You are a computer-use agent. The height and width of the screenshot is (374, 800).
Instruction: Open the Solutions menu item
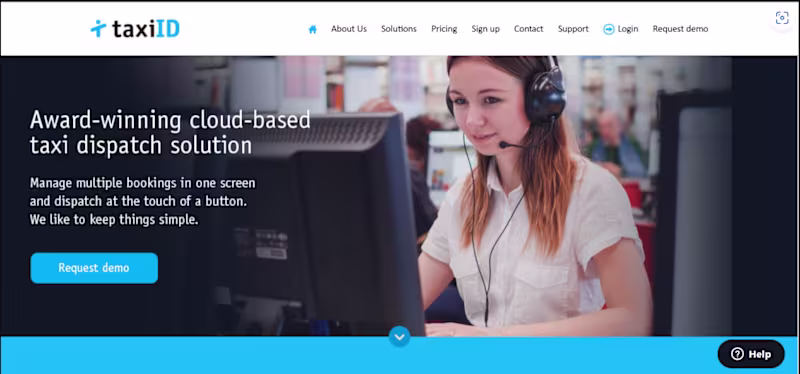(x=399, y=29)
